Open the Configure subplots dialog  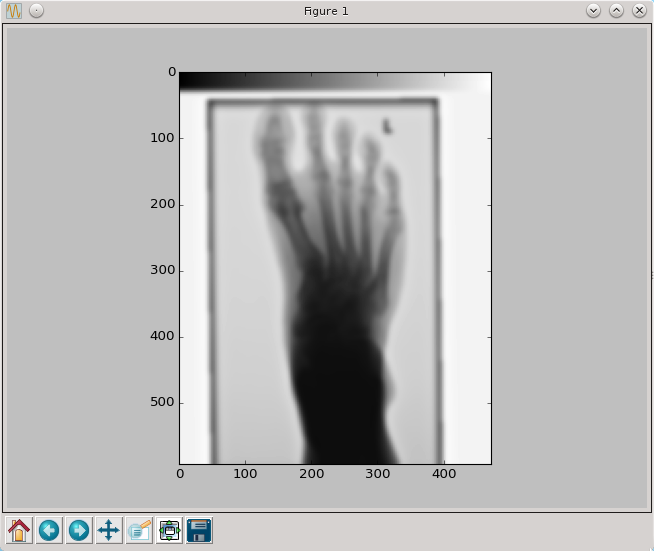click(x=169, y=530)
